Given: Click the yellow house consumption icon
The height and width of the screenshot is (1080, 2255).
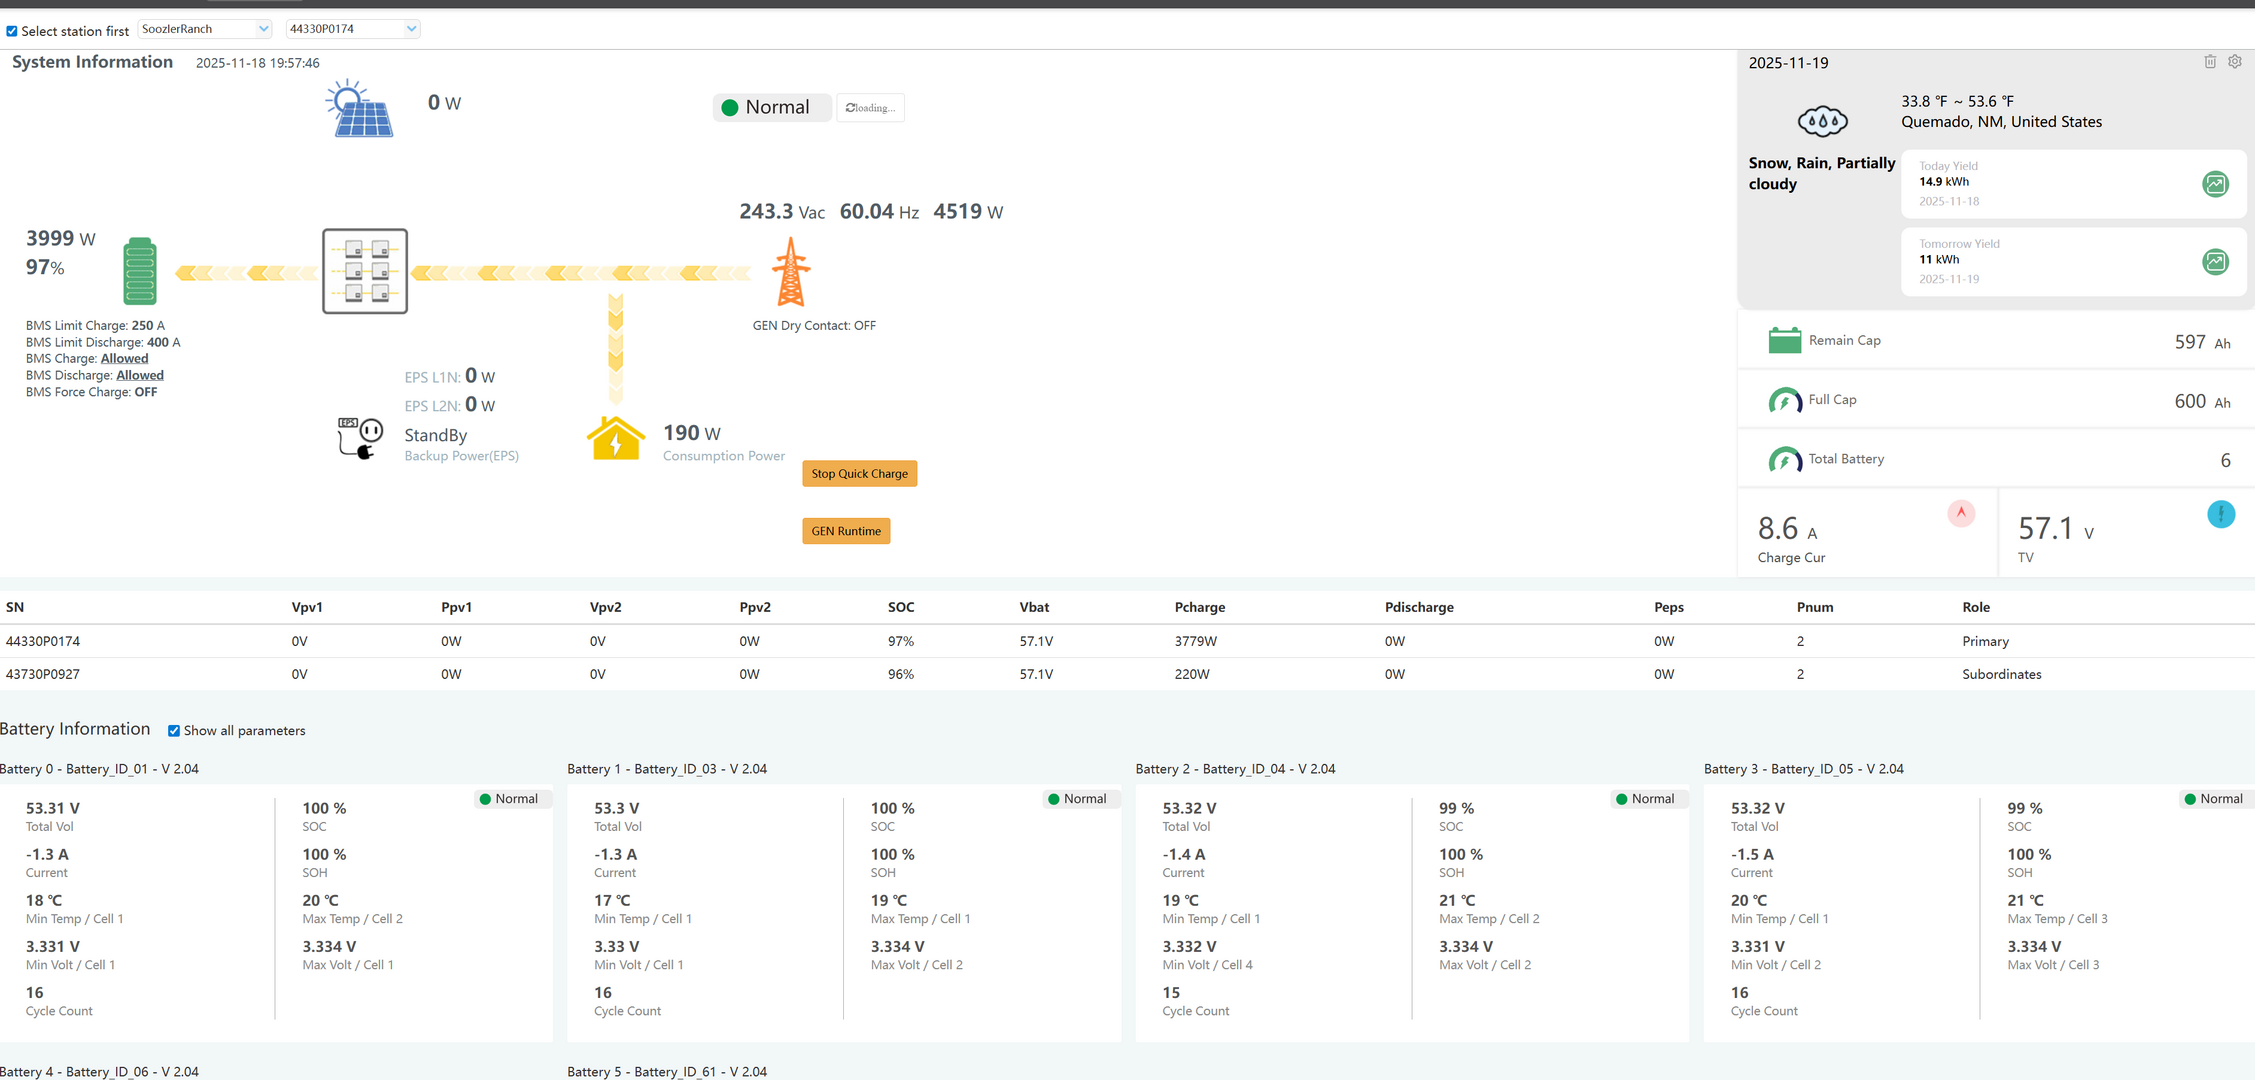Looking at the screenshot, I should point(615,438).
